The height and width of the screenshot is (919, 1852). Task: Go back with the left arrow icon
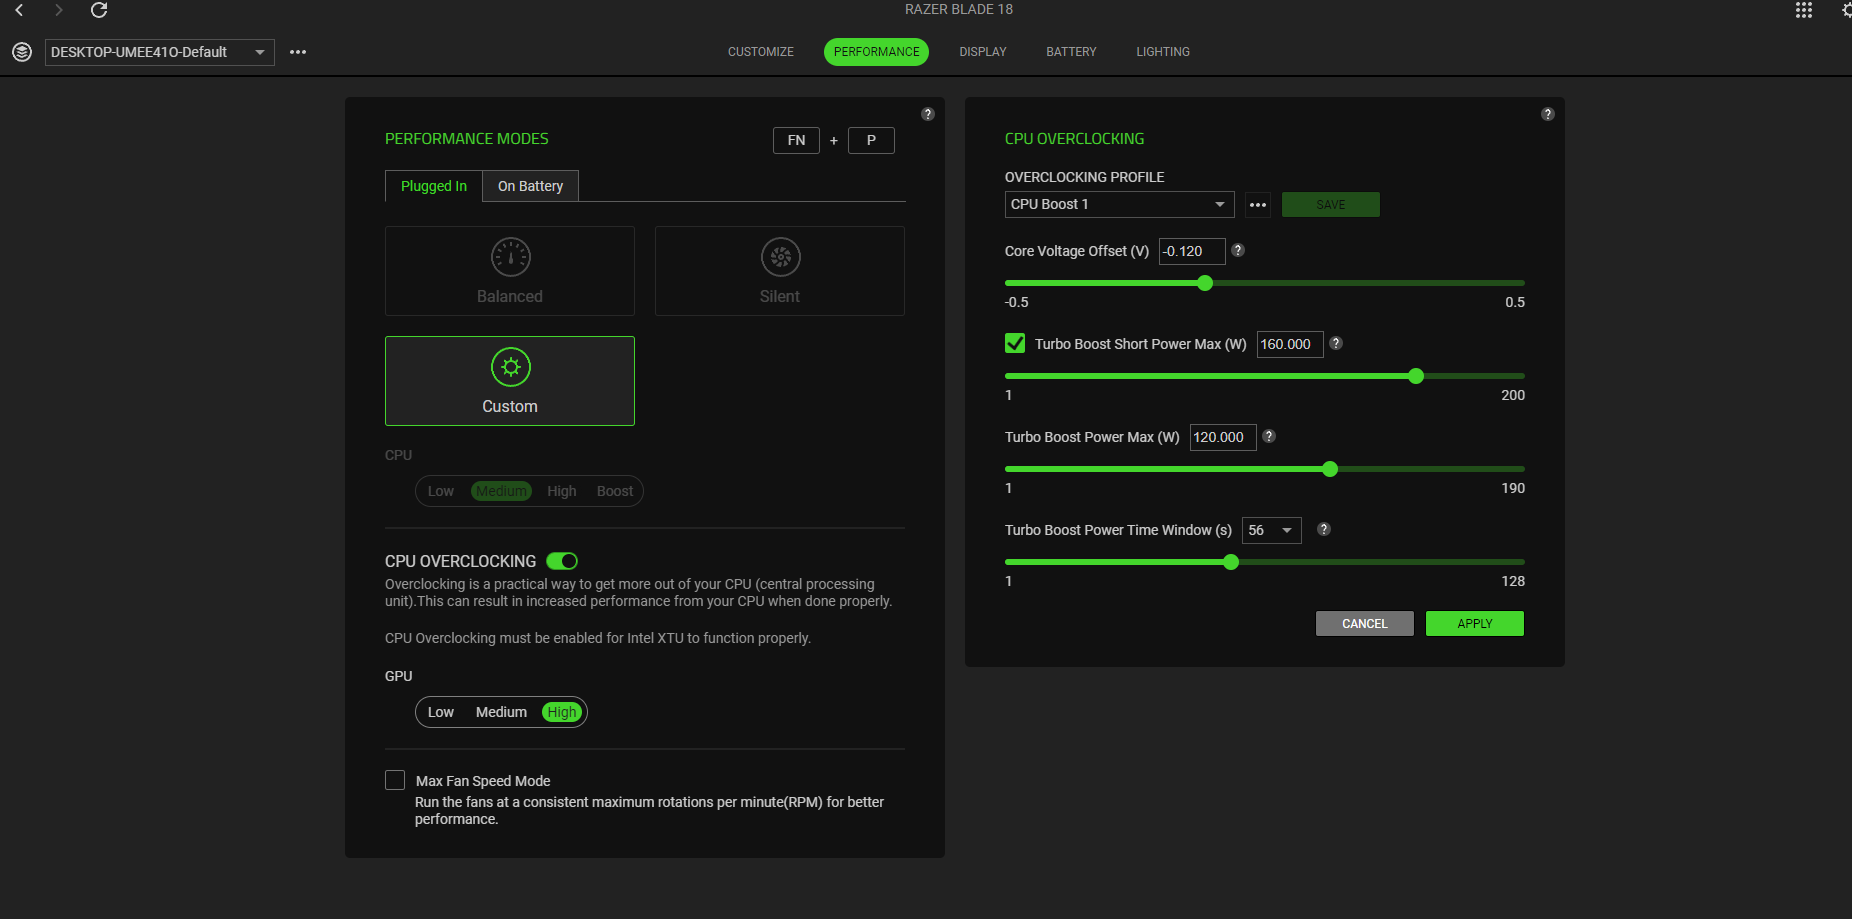click(x=19, y=10)
